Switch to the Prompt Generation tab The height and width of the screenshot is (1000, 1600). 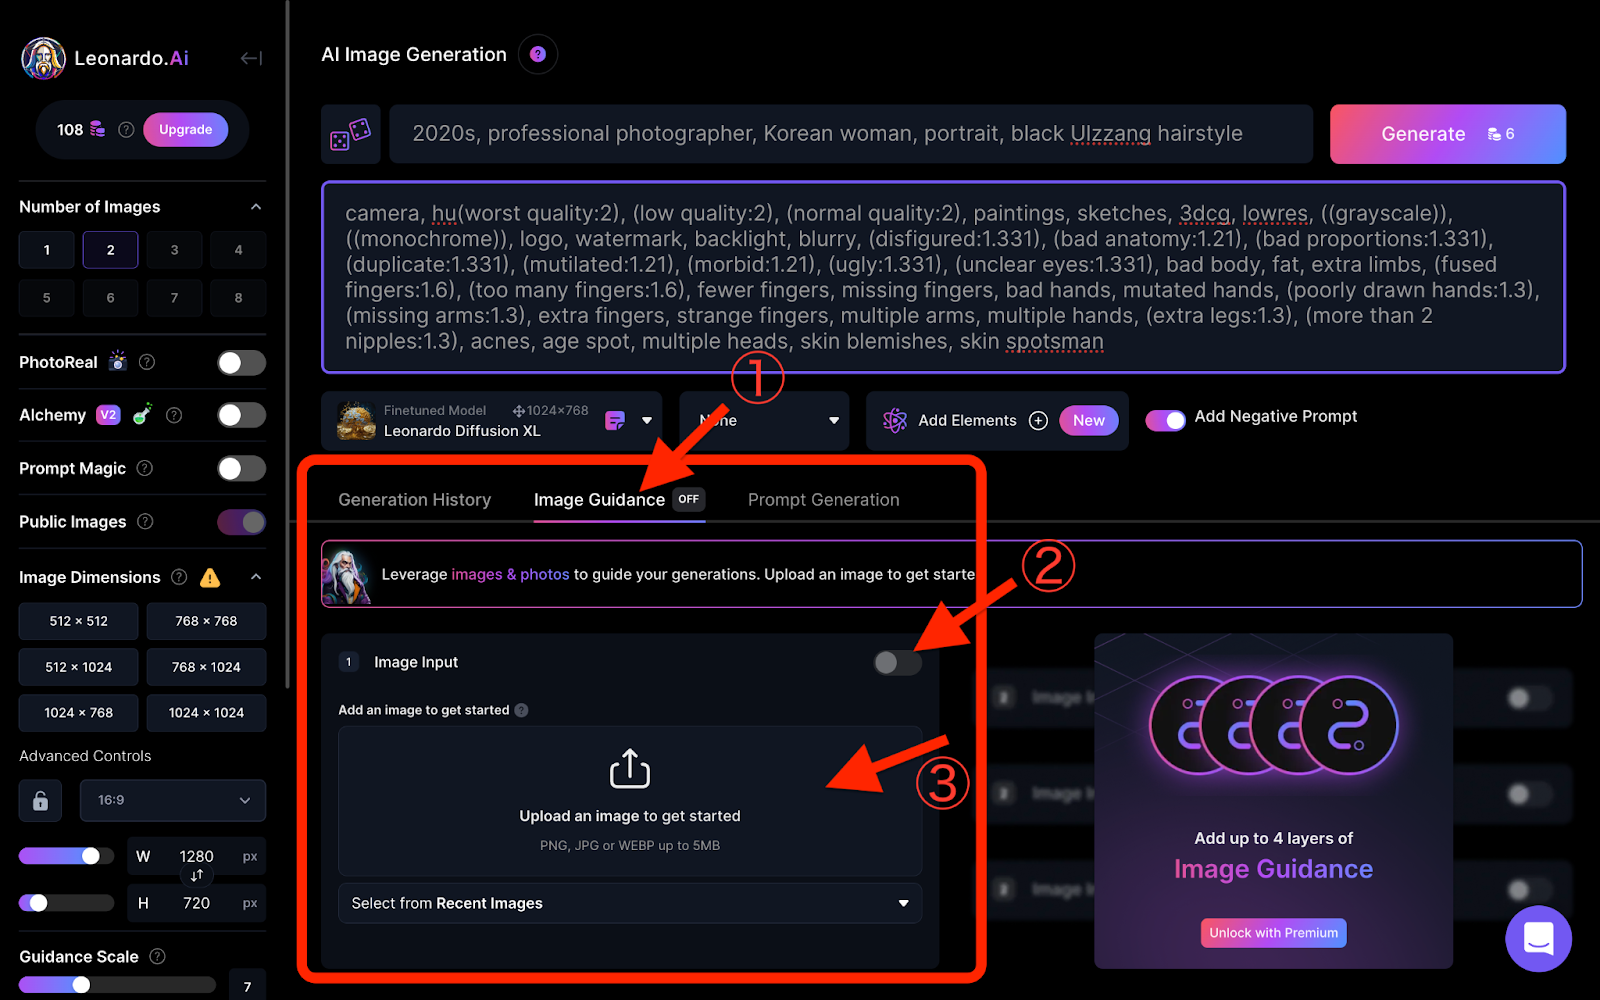coord(824,500)
